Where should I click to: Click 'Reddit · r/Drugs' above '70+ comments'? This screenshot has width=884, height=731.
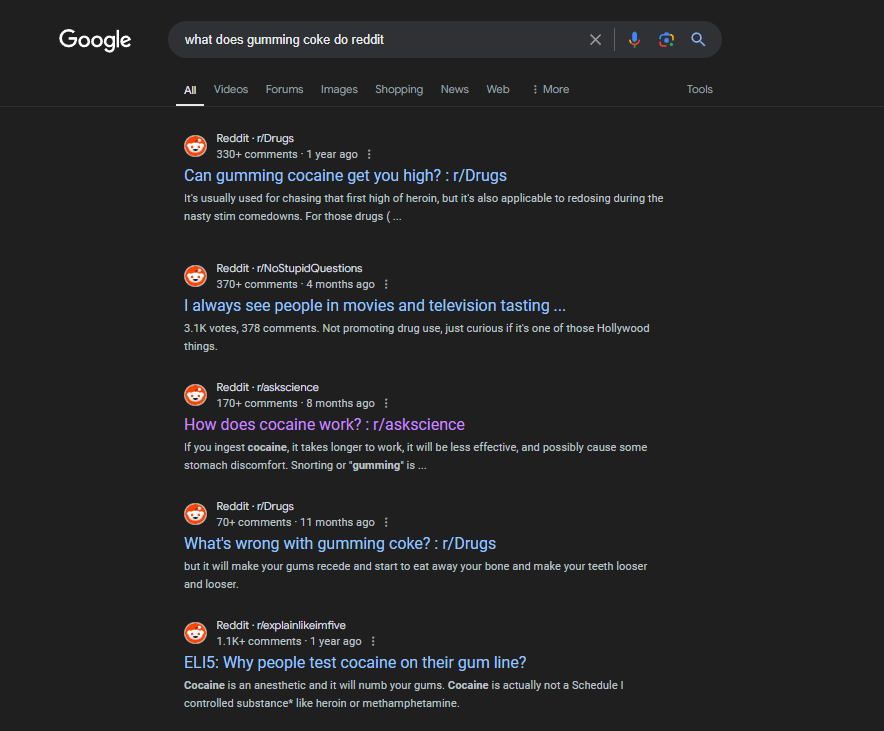coord(255,507)
